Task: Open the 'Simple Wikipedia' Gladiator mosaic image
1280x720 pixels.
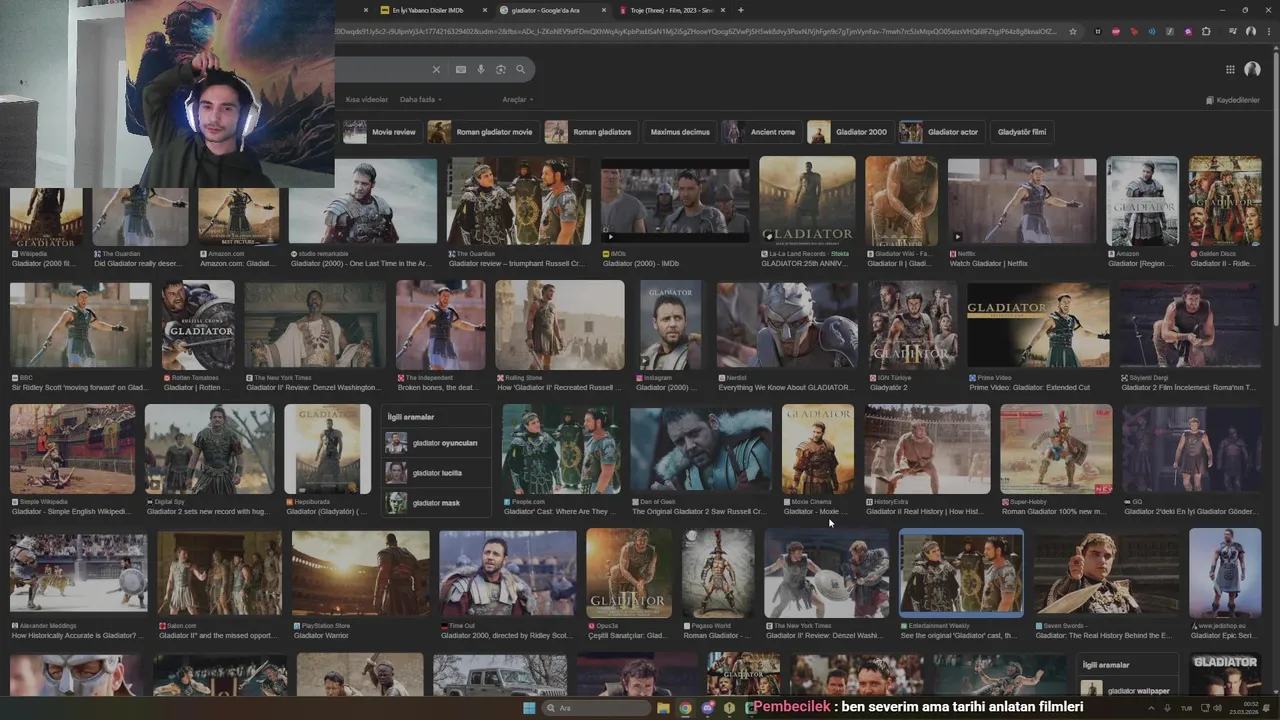Action: tap(72, 449)
